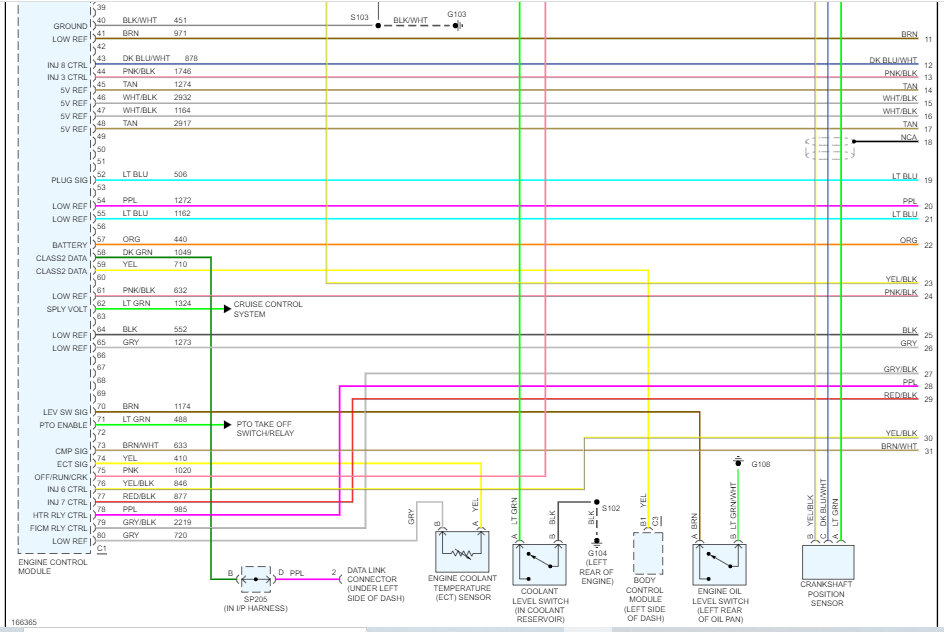
Task: Click the Engine Coolant Temperature sensor symbol
Action: [462, 551]
